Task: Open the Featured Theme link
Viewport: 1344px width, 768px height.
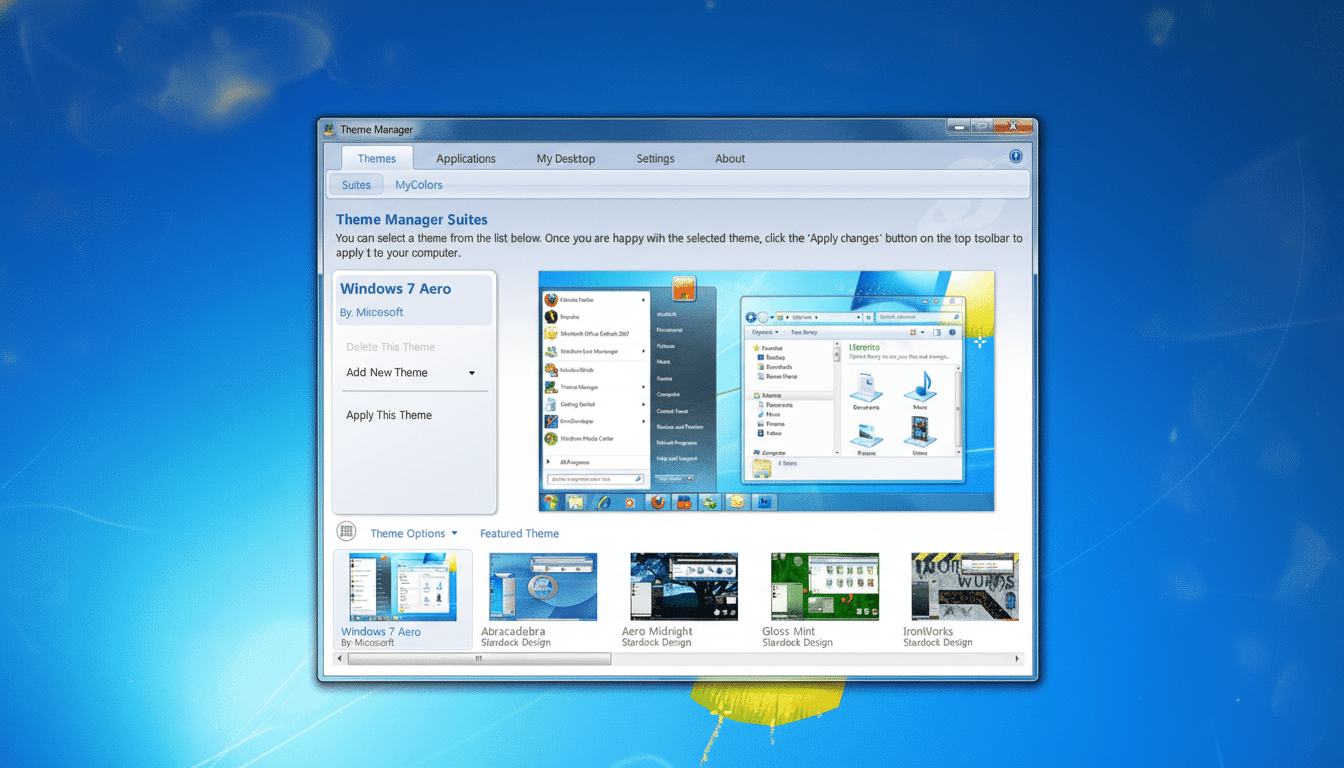Action: (519, 533)
